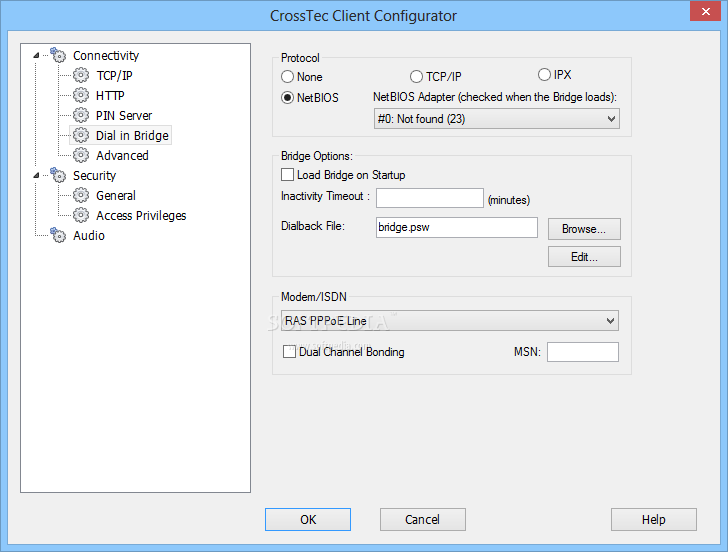Click the Cancel button

tap(422, 519)
